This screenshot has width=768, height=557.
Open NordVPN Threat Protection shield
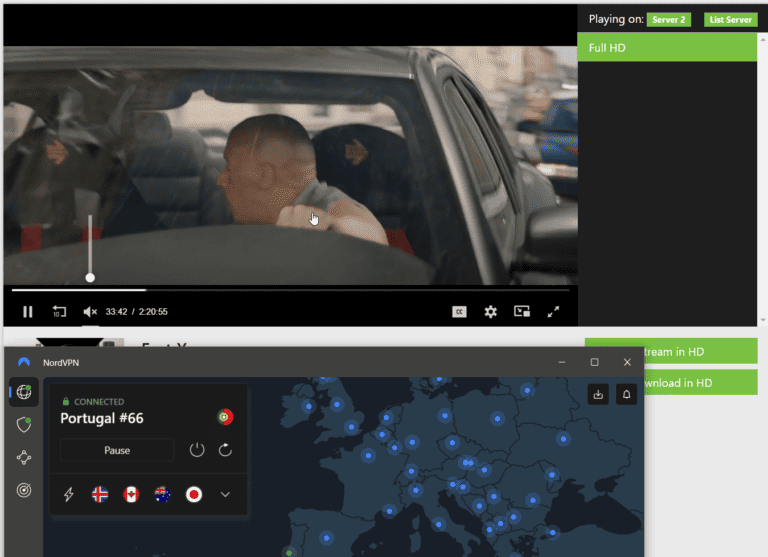click(x=24, y=424)
